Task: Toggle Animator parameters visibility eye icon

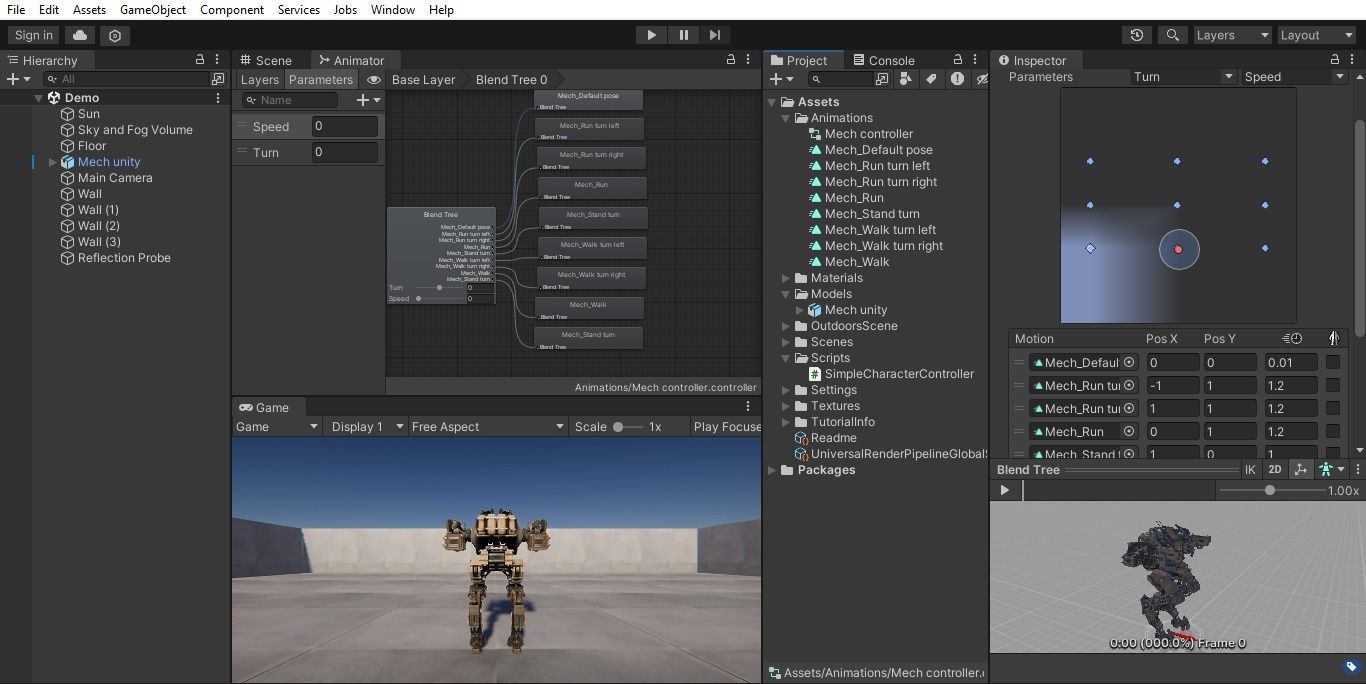Action: tap(373, 79)
